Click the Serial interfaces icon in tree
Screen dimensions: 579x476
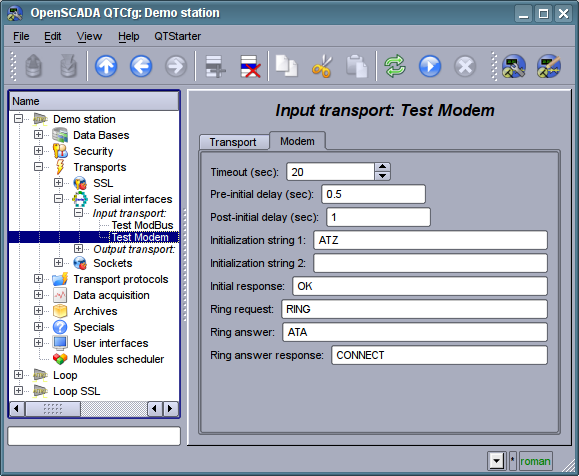tap(80, 199)
